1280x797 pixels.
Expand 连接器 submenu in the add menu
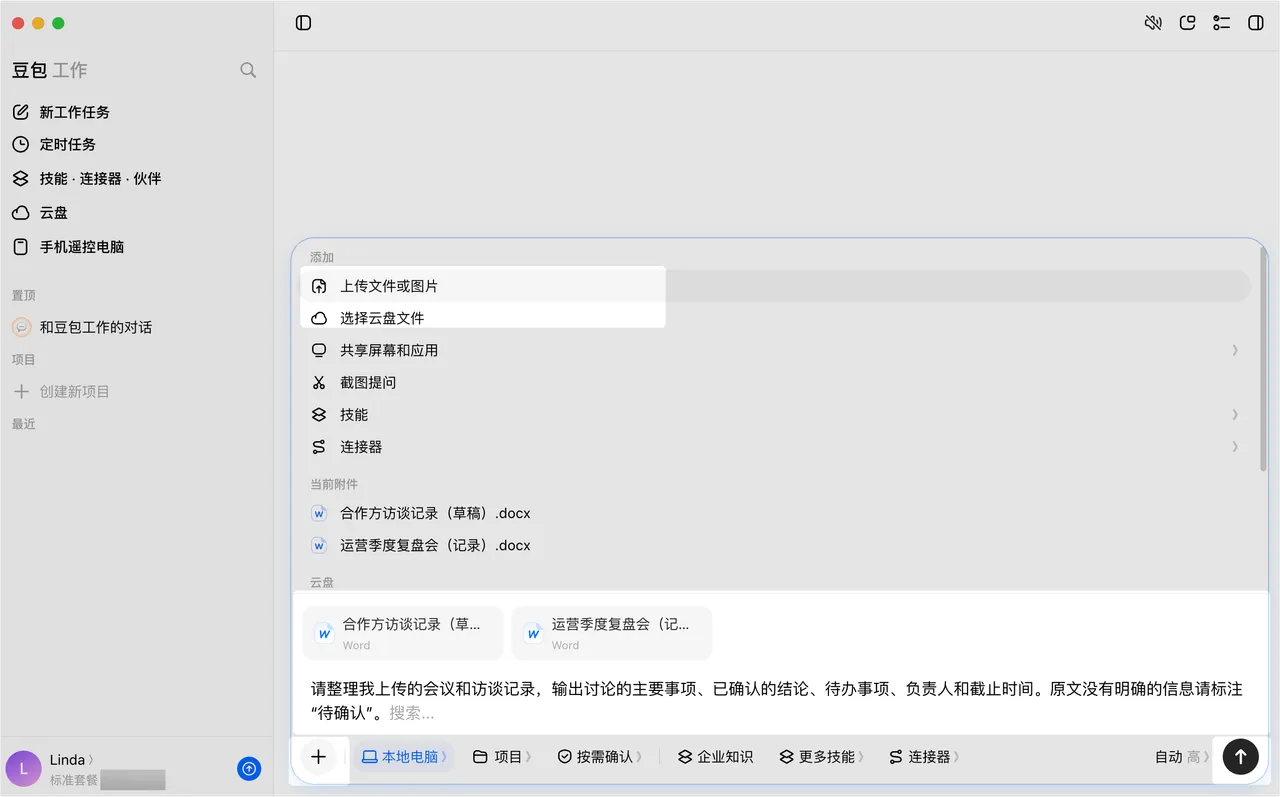point(775,447)
